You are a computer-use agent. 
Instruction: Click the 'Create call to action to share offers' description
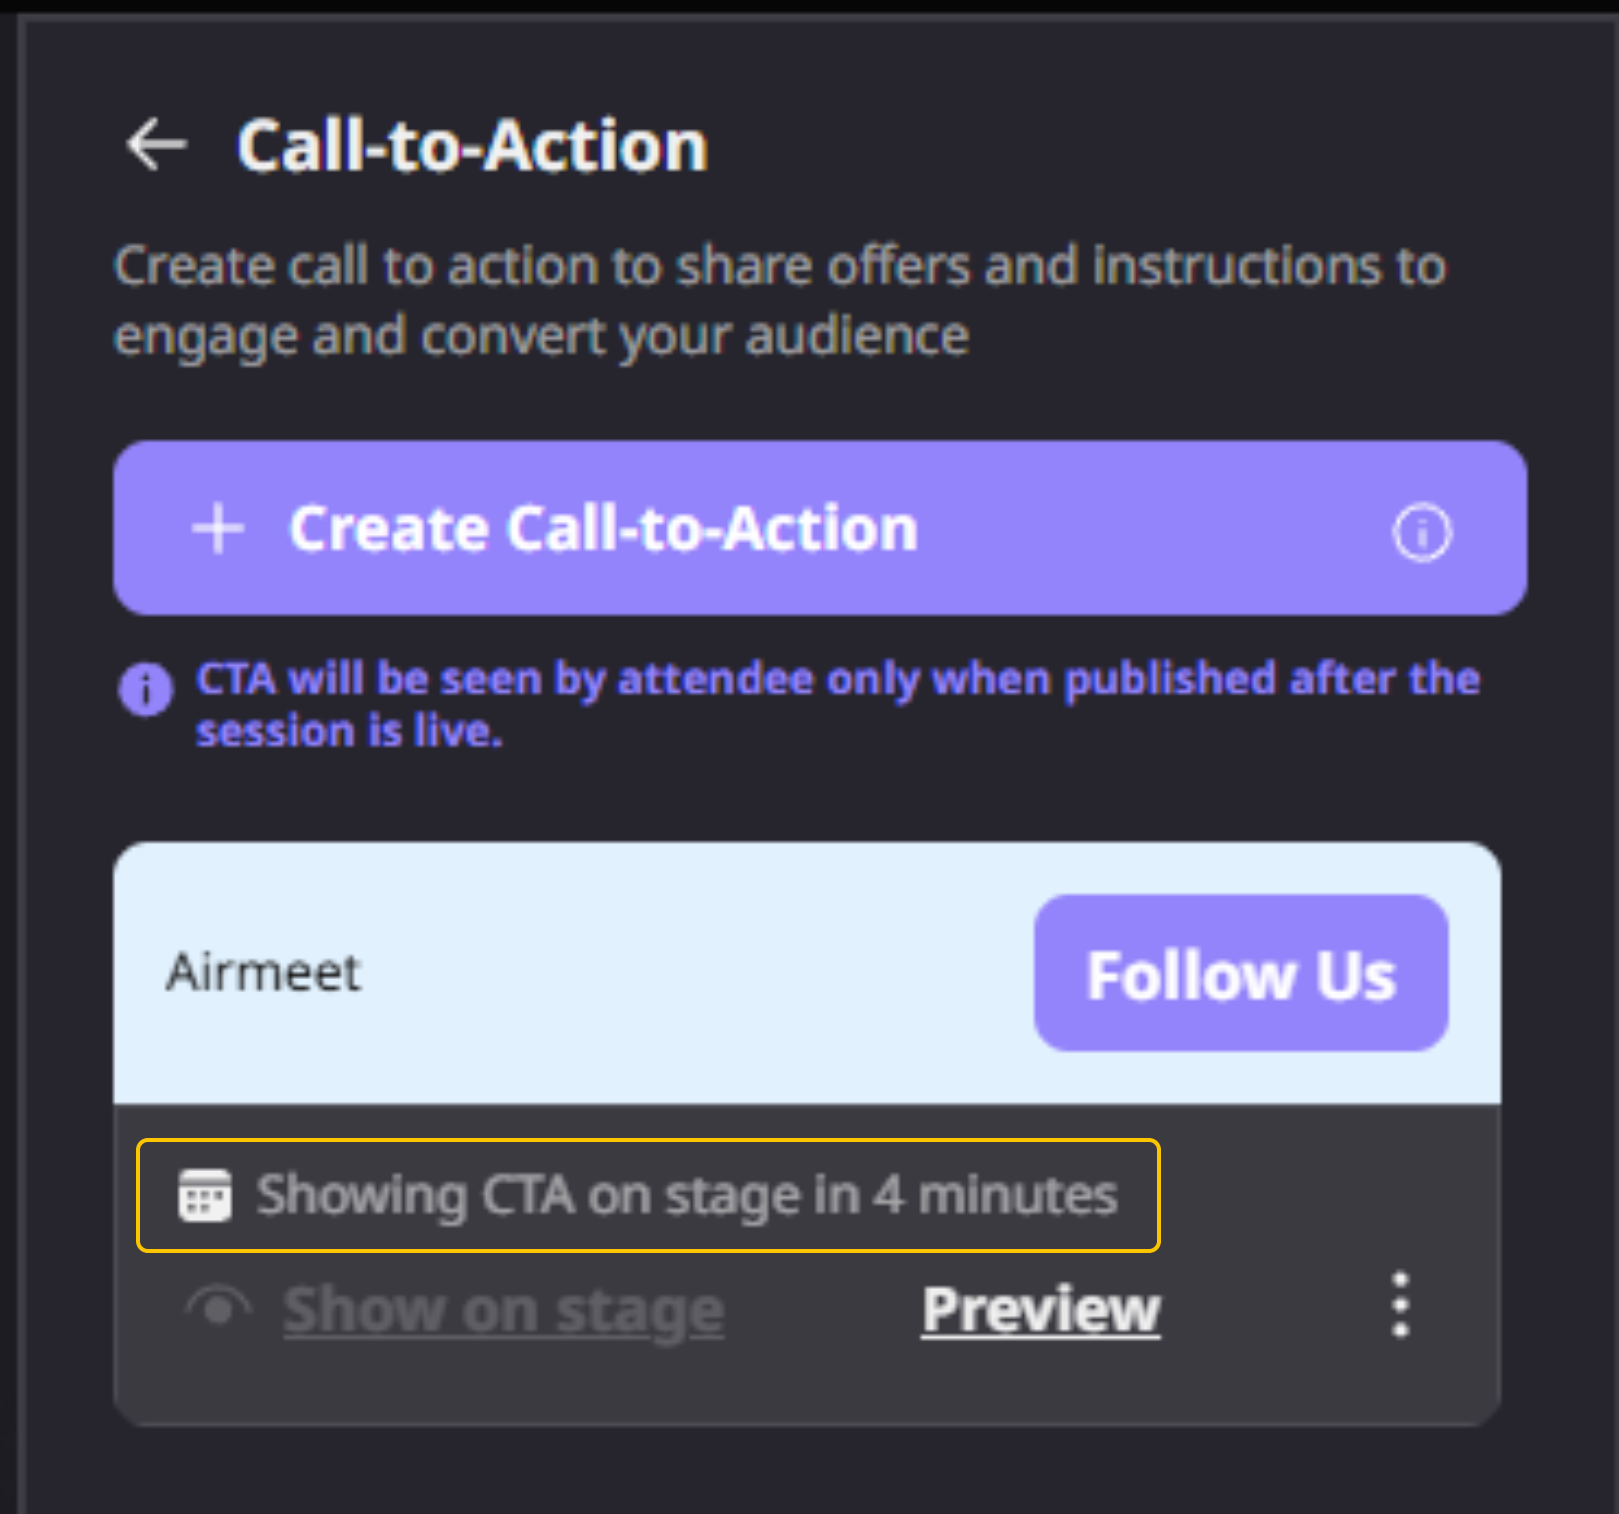(x=779, y=267)
